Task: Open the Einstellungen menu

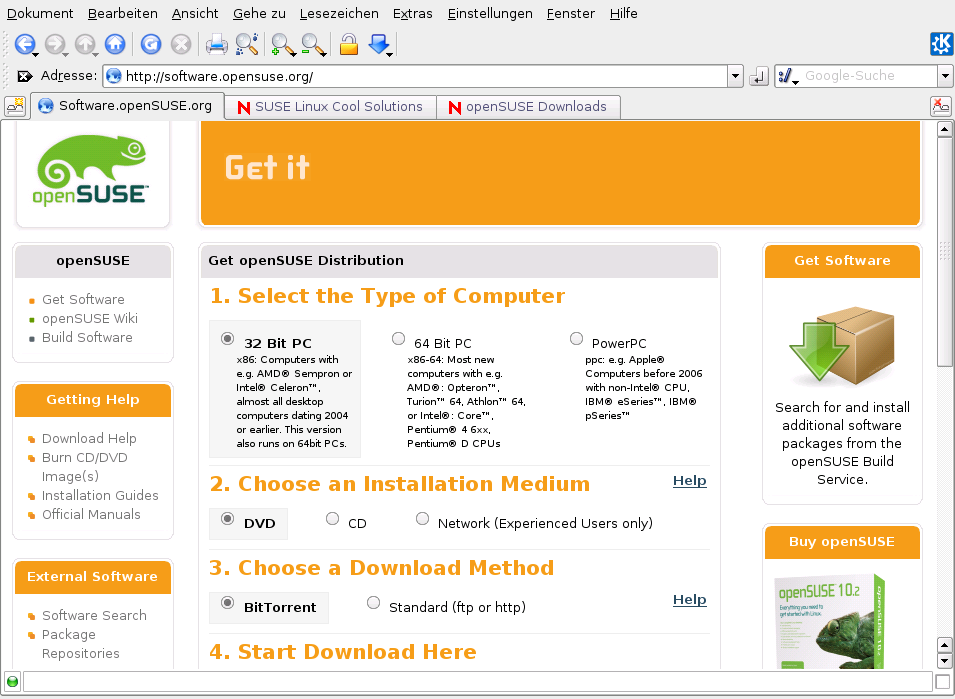Action: click(x=490, y=13)
